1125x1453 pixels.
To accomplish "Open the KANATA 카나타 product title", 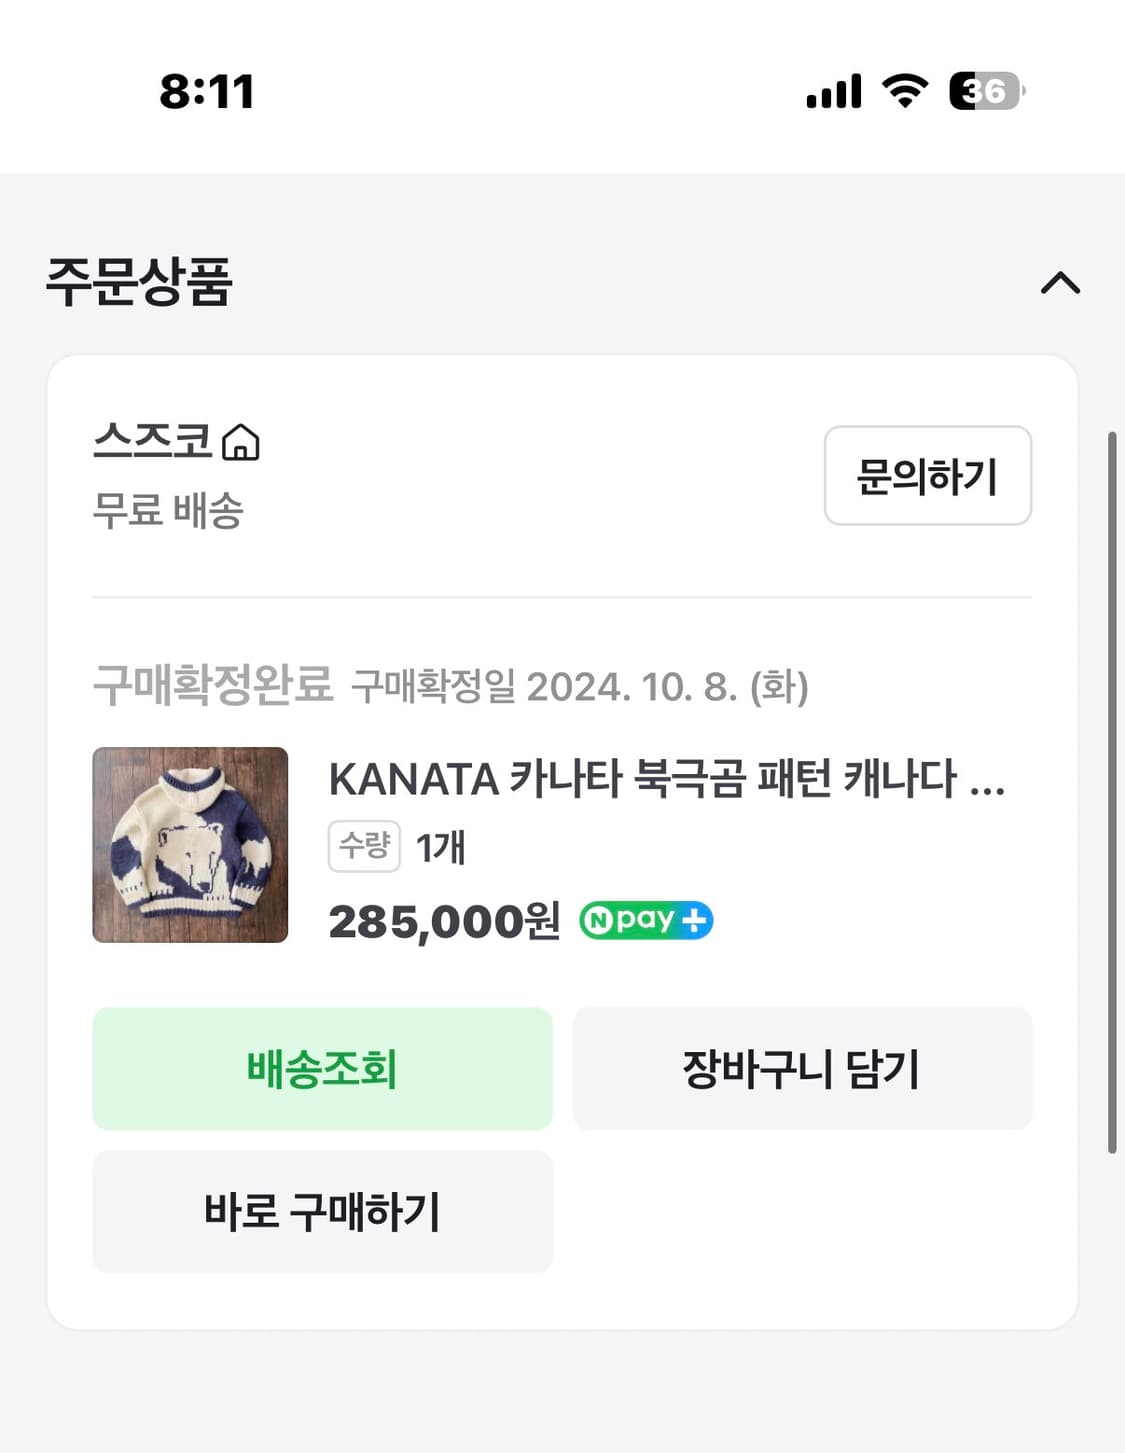I will pos(666,779).
